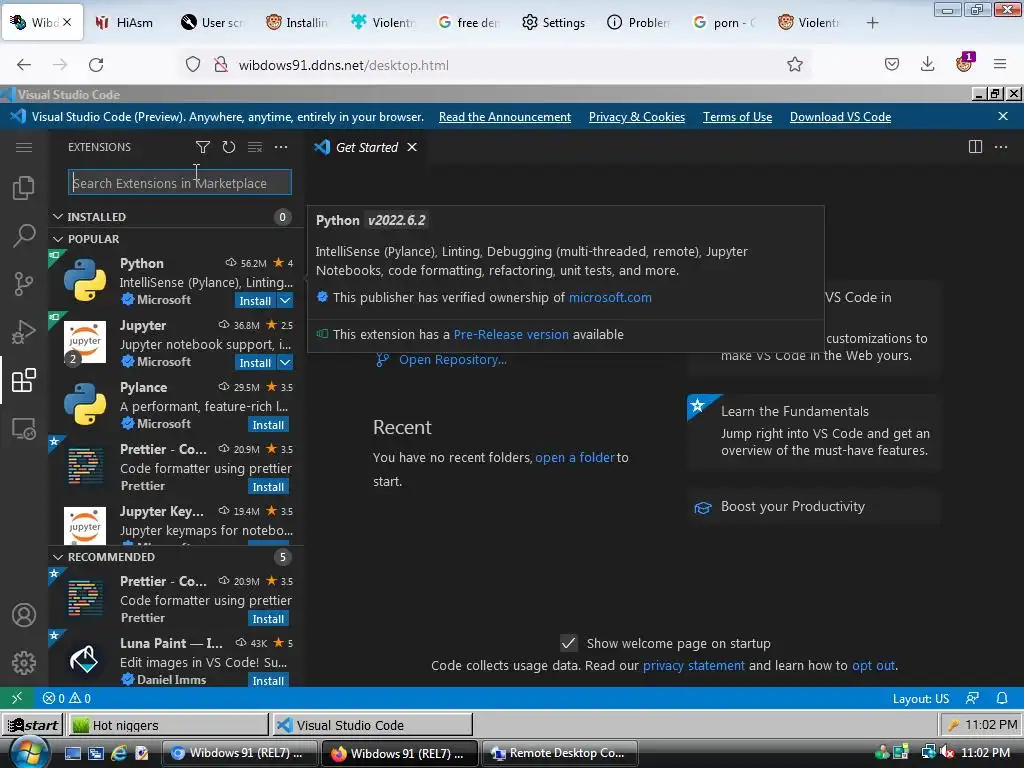Screen dimensions: 1024x768
Task: Open the Pocket save icon
Action: coord(891,64)
